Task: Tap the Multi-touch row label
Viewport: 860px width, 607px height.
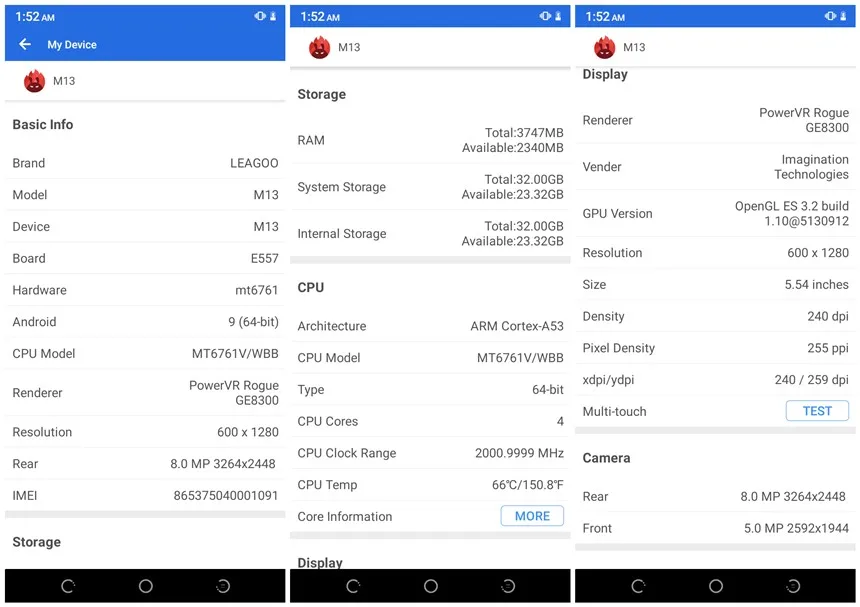Action: coord(614,412)
